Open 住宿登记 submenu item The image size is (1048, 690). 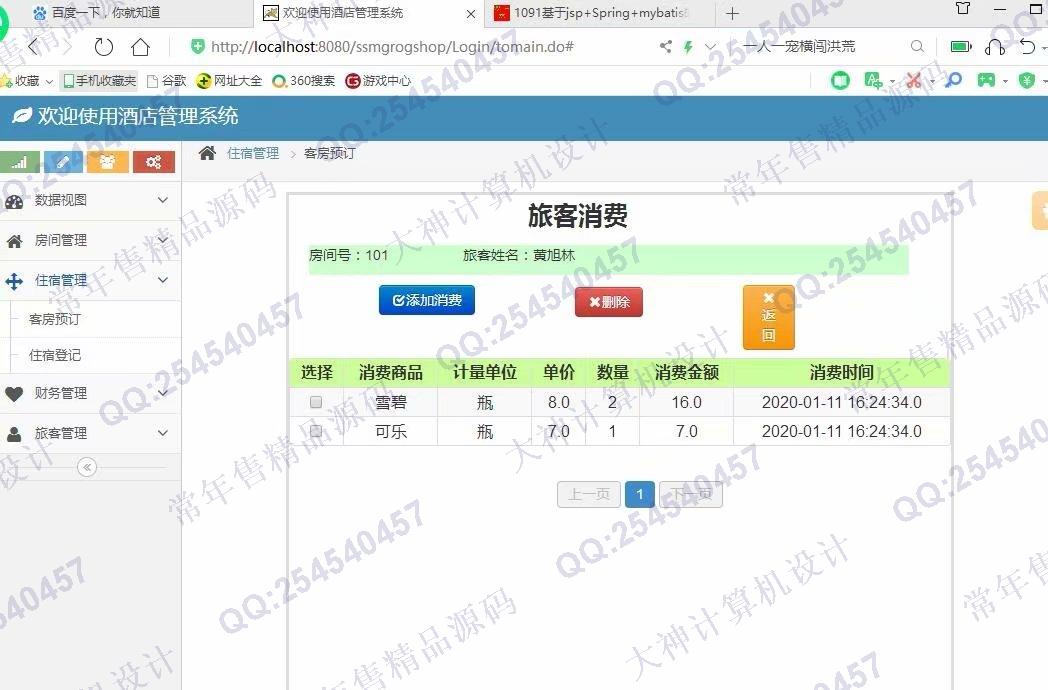55,355
